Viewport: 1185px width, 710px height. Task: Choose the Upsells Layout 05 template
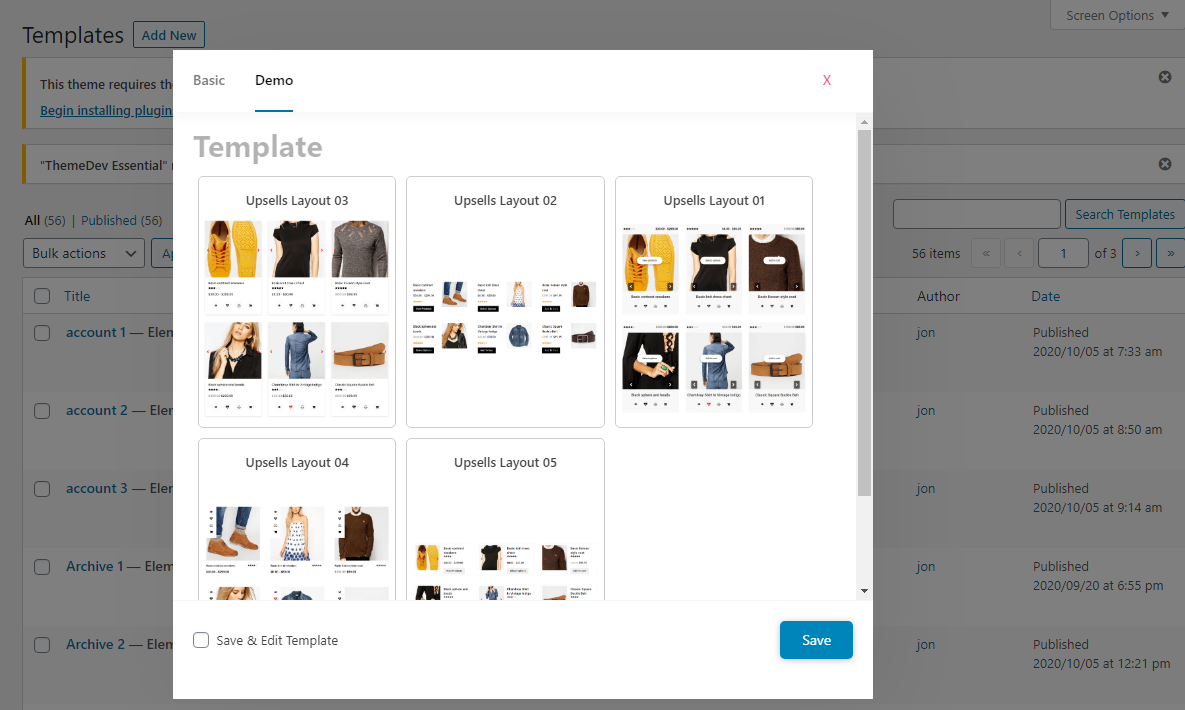coord(506,519)
